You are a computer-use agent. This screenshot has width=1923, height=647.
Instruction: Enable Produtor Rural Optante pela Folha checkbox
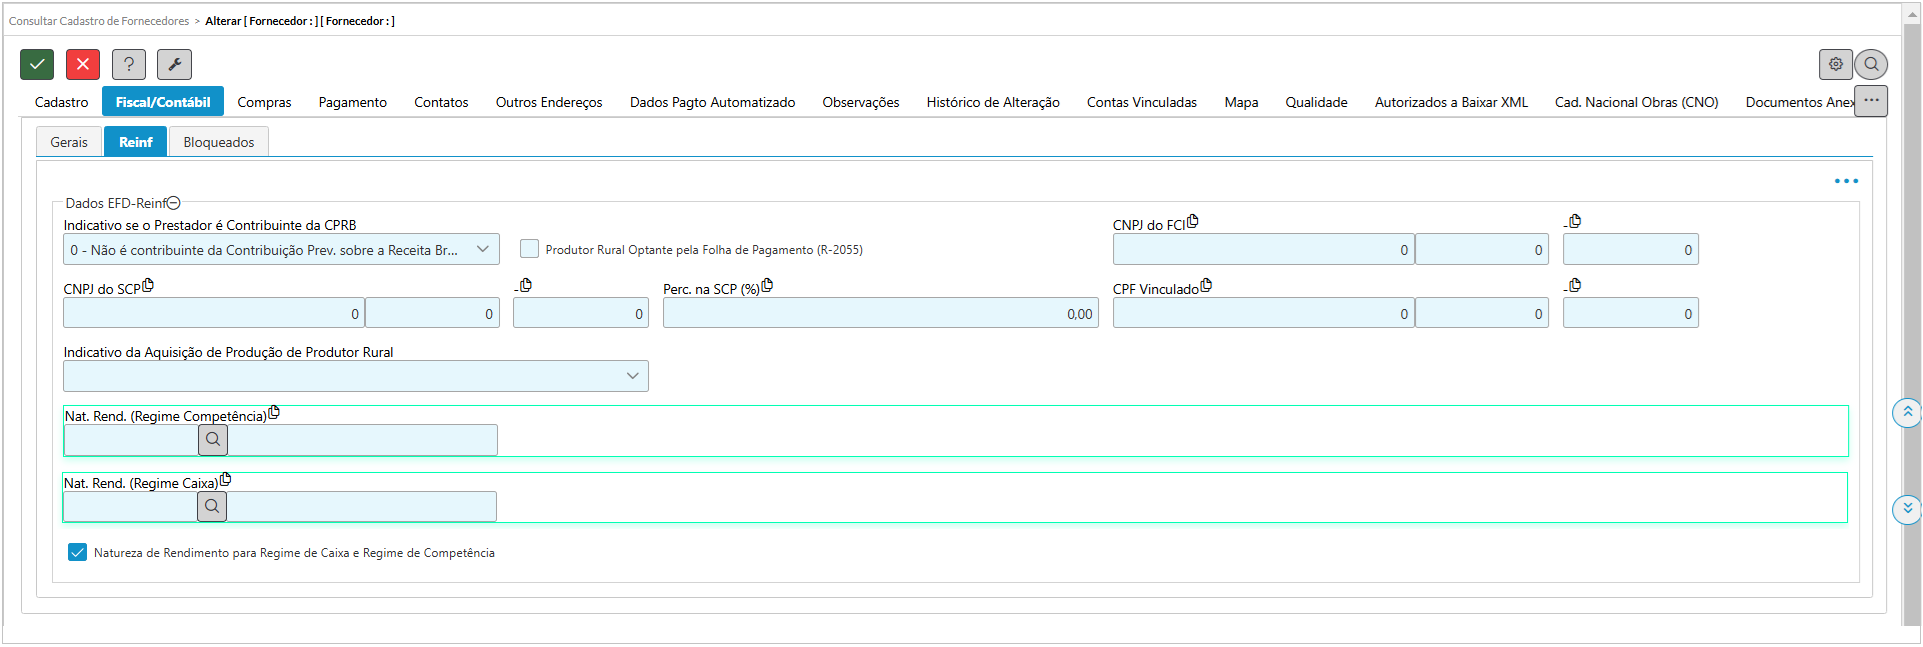530,249
